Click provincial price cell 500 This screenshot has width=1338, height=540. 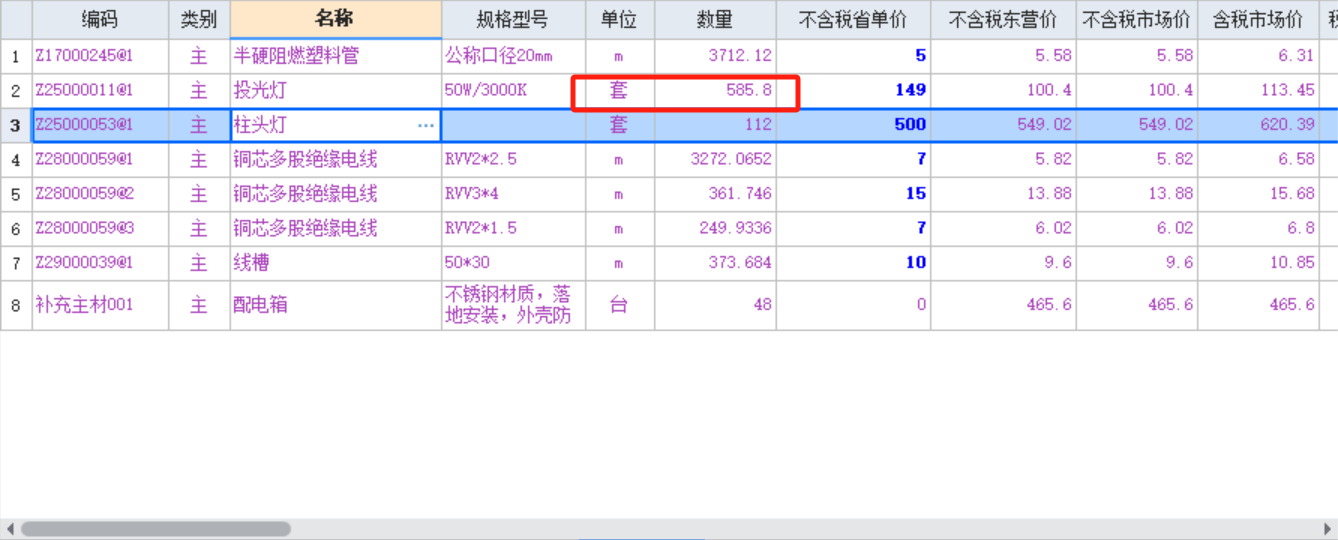pyautogui.click(x=853, y=125)
